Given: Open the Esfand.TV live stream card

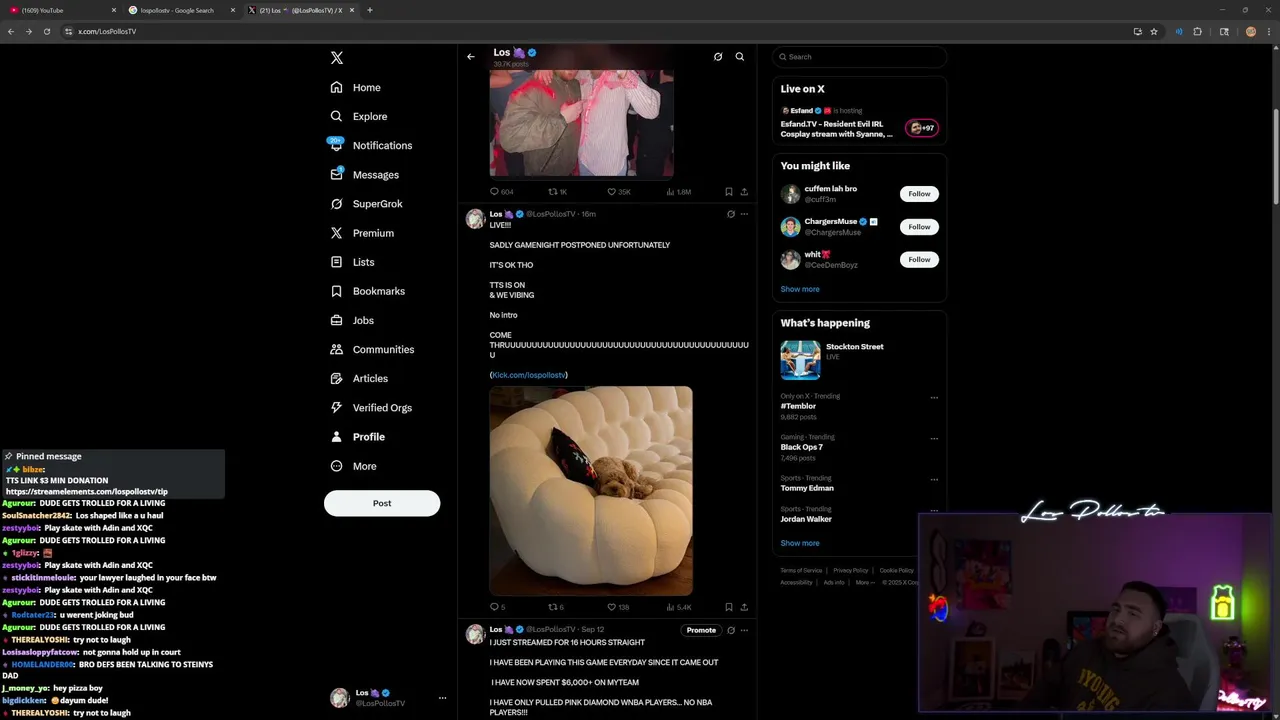Looking at the screenshot, I should pos(860,123).
